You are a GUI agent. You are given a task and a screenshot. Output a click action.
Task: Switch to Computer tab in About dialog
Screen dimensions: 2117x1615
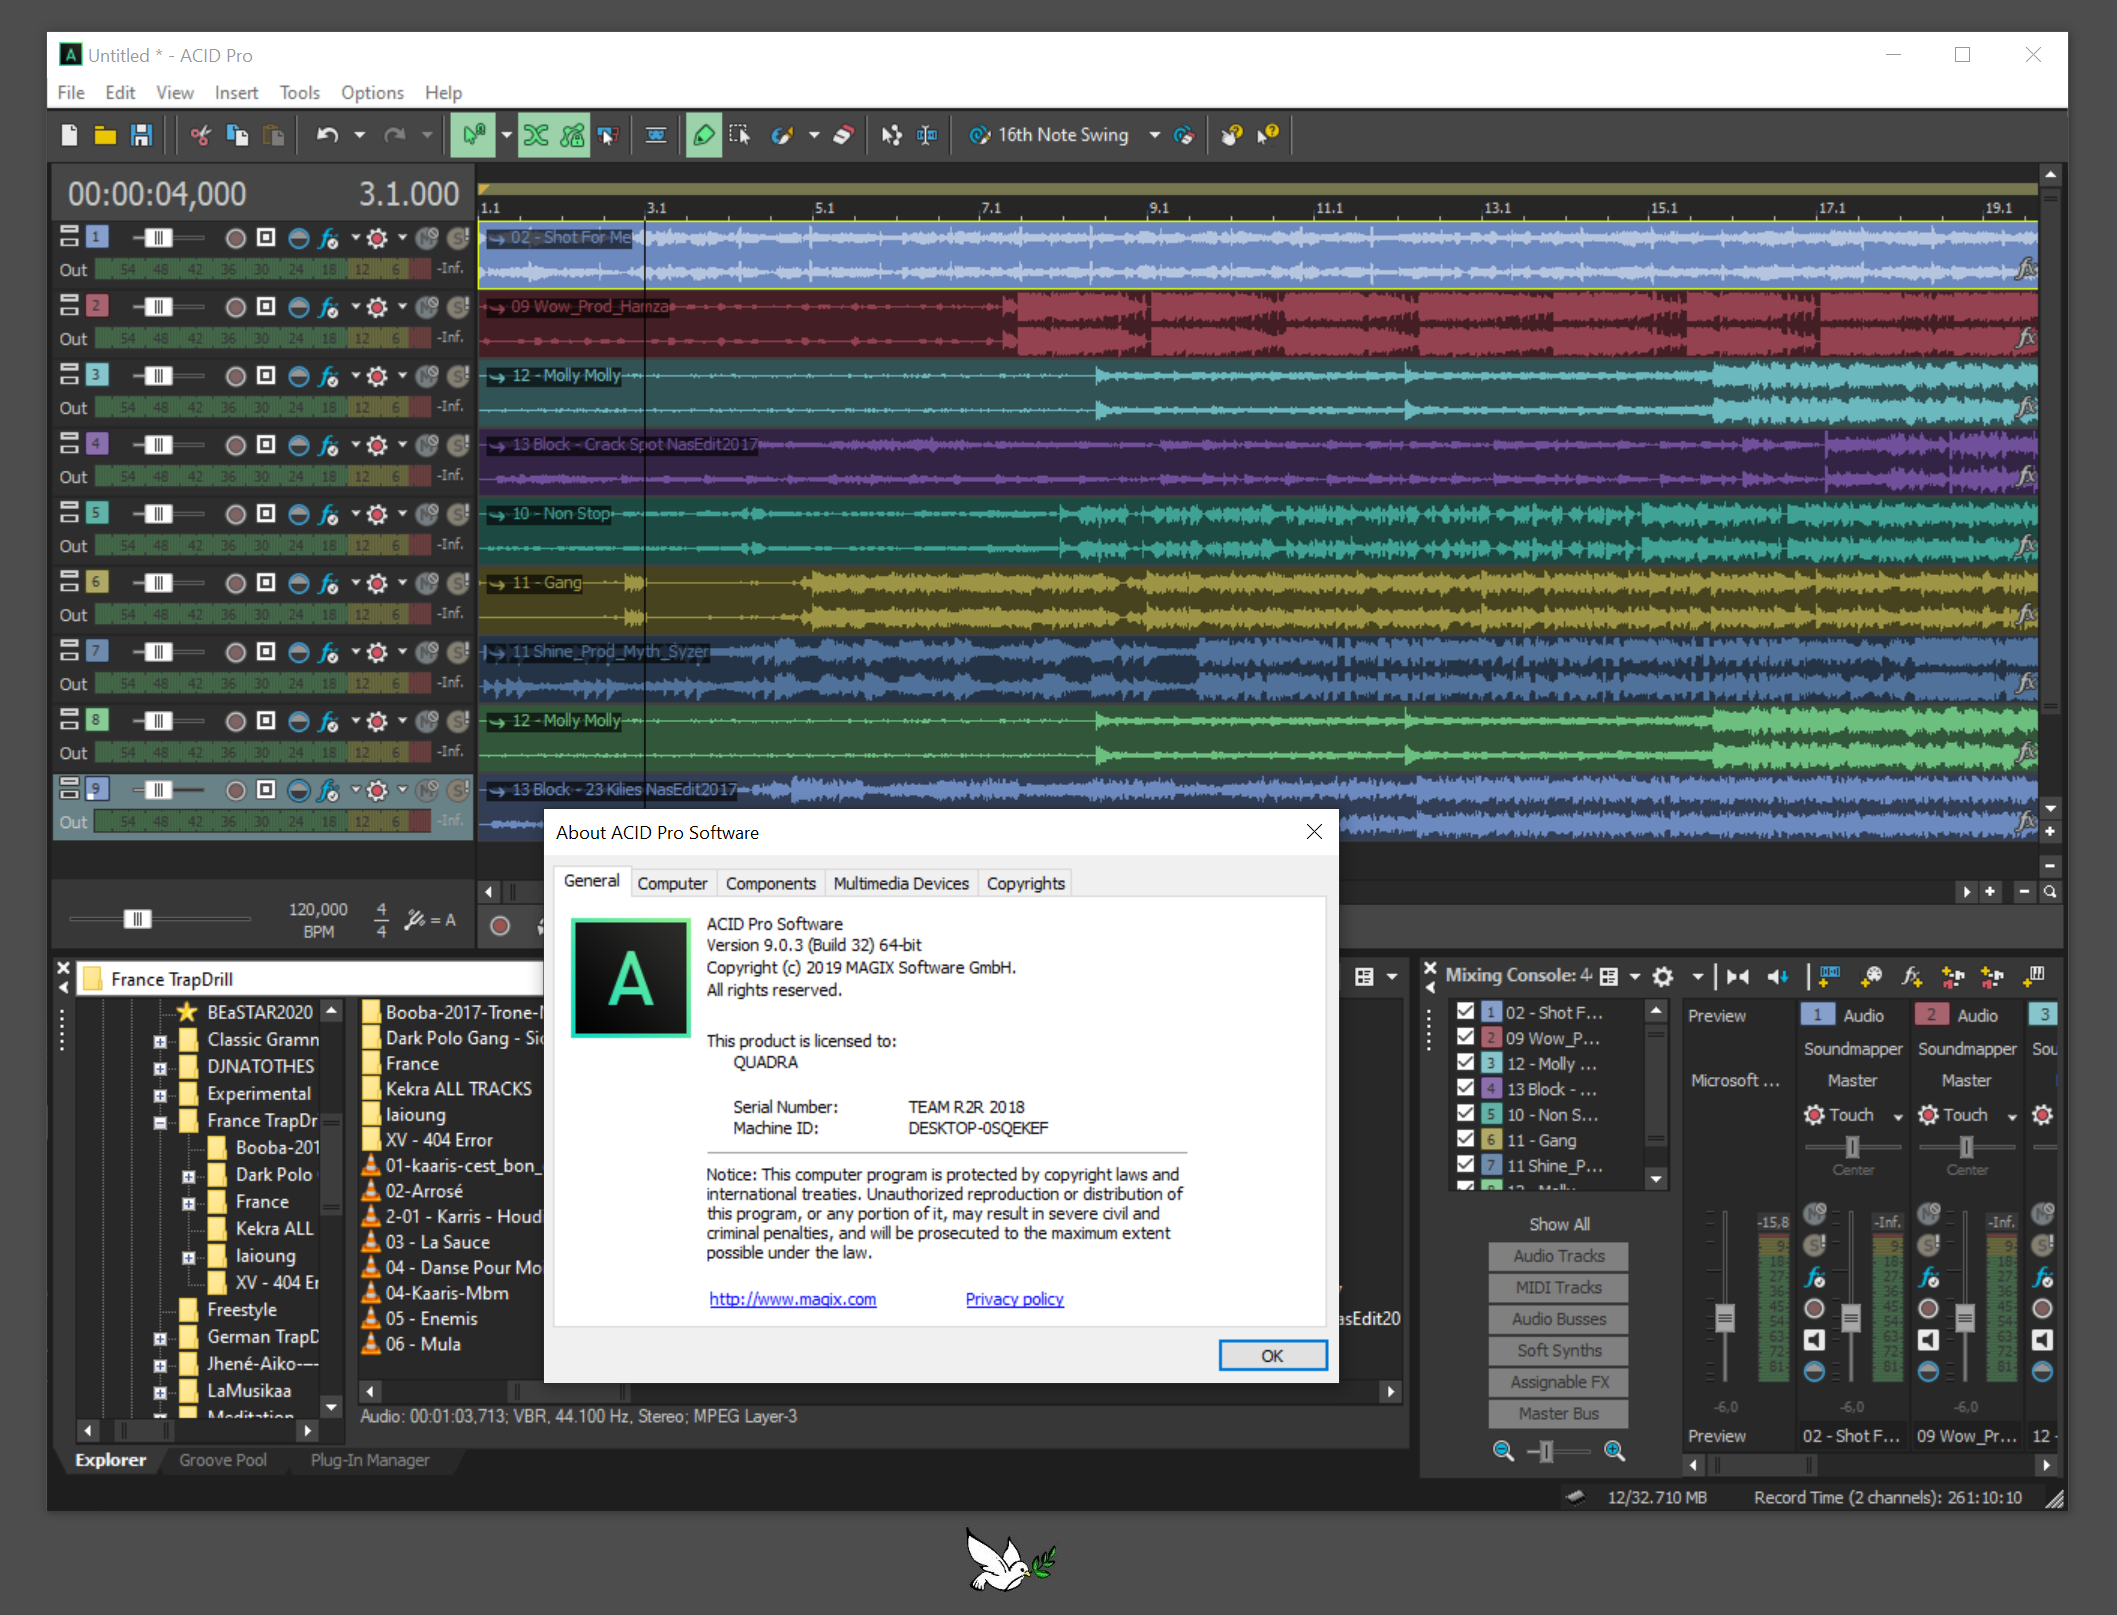[672, 883]
